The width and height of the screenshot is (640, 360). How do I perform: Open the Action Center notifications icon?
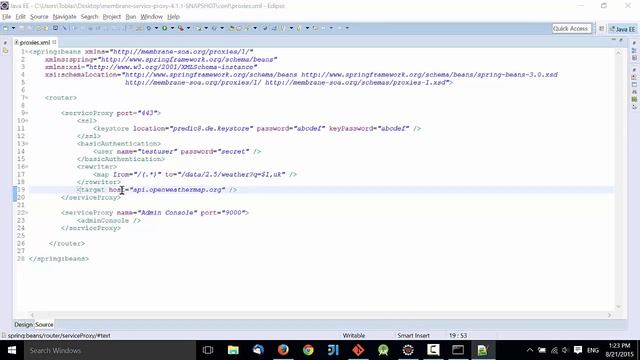(578, 350)
